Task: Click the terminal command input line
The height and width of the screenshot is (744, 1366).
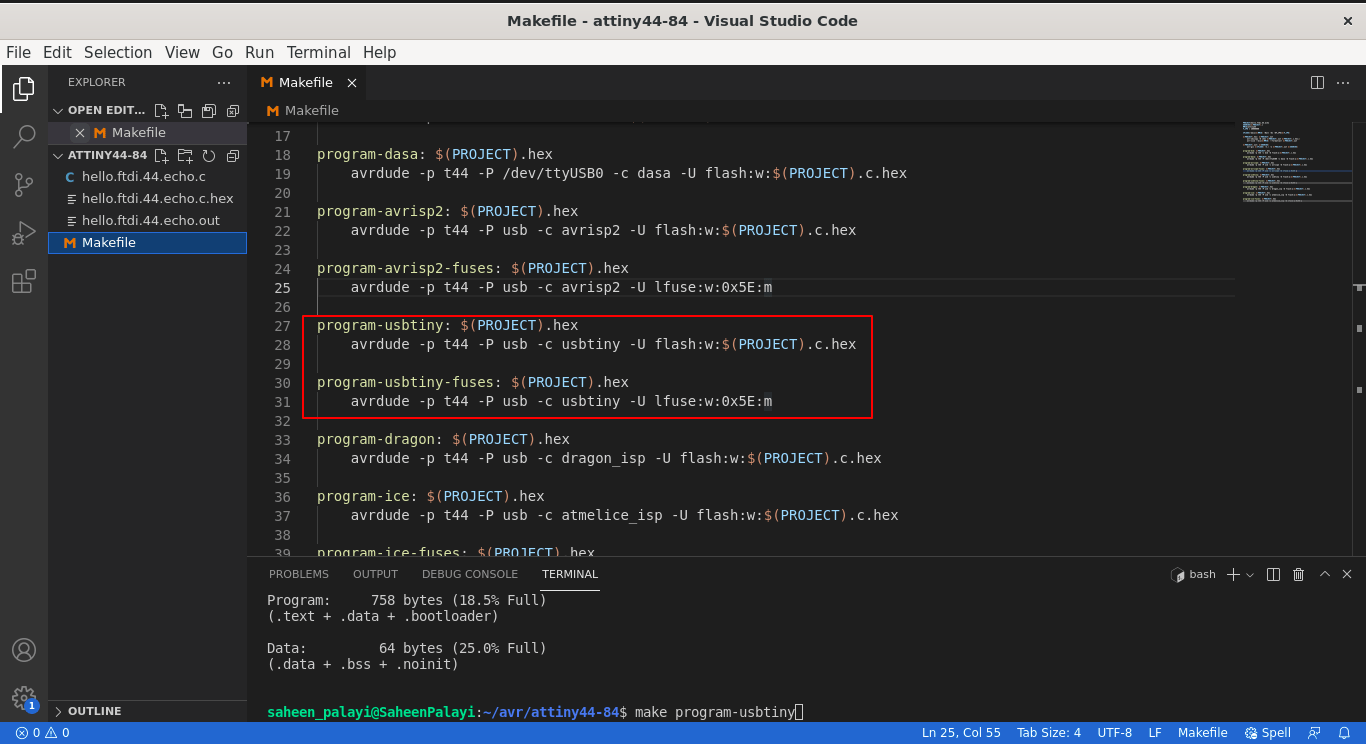Action: coord(534,712)
